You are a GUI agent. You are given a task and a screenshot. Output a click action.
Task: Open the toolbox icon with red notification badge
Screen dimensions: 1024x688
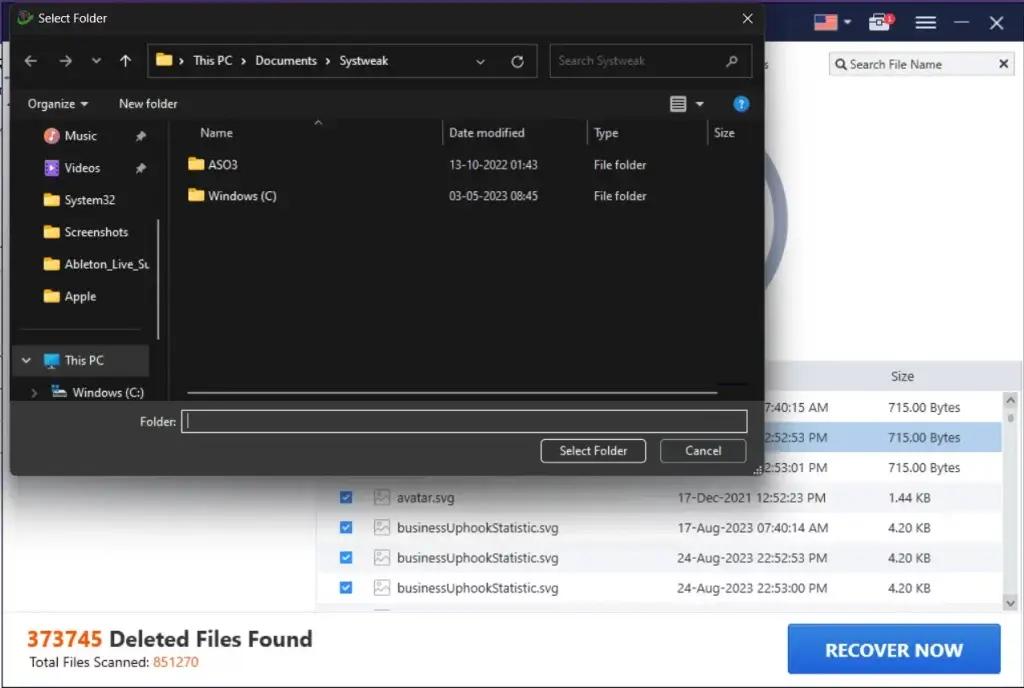point(879,22)
